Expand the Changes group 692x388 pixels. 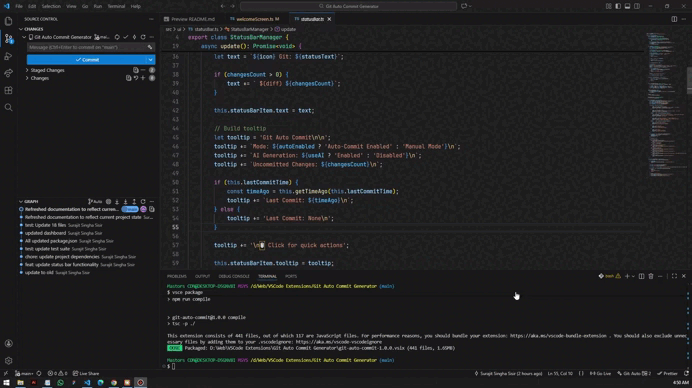pyautogui.click(x=27, y=78)
